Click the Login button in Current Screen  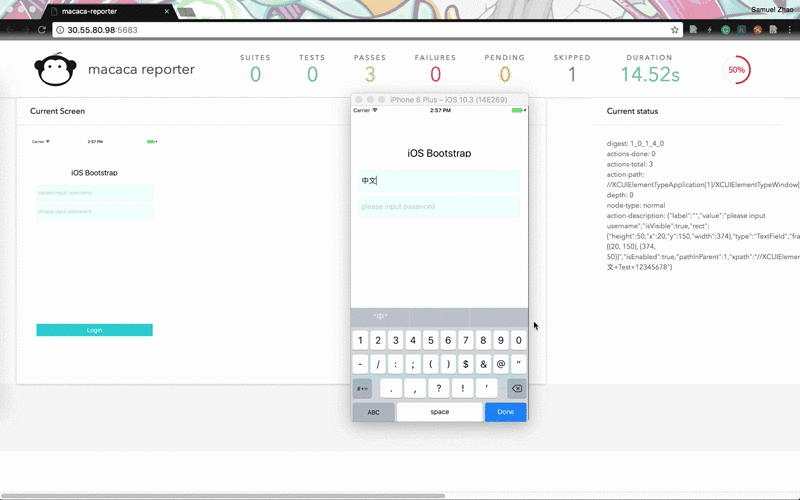pos(94,330)
